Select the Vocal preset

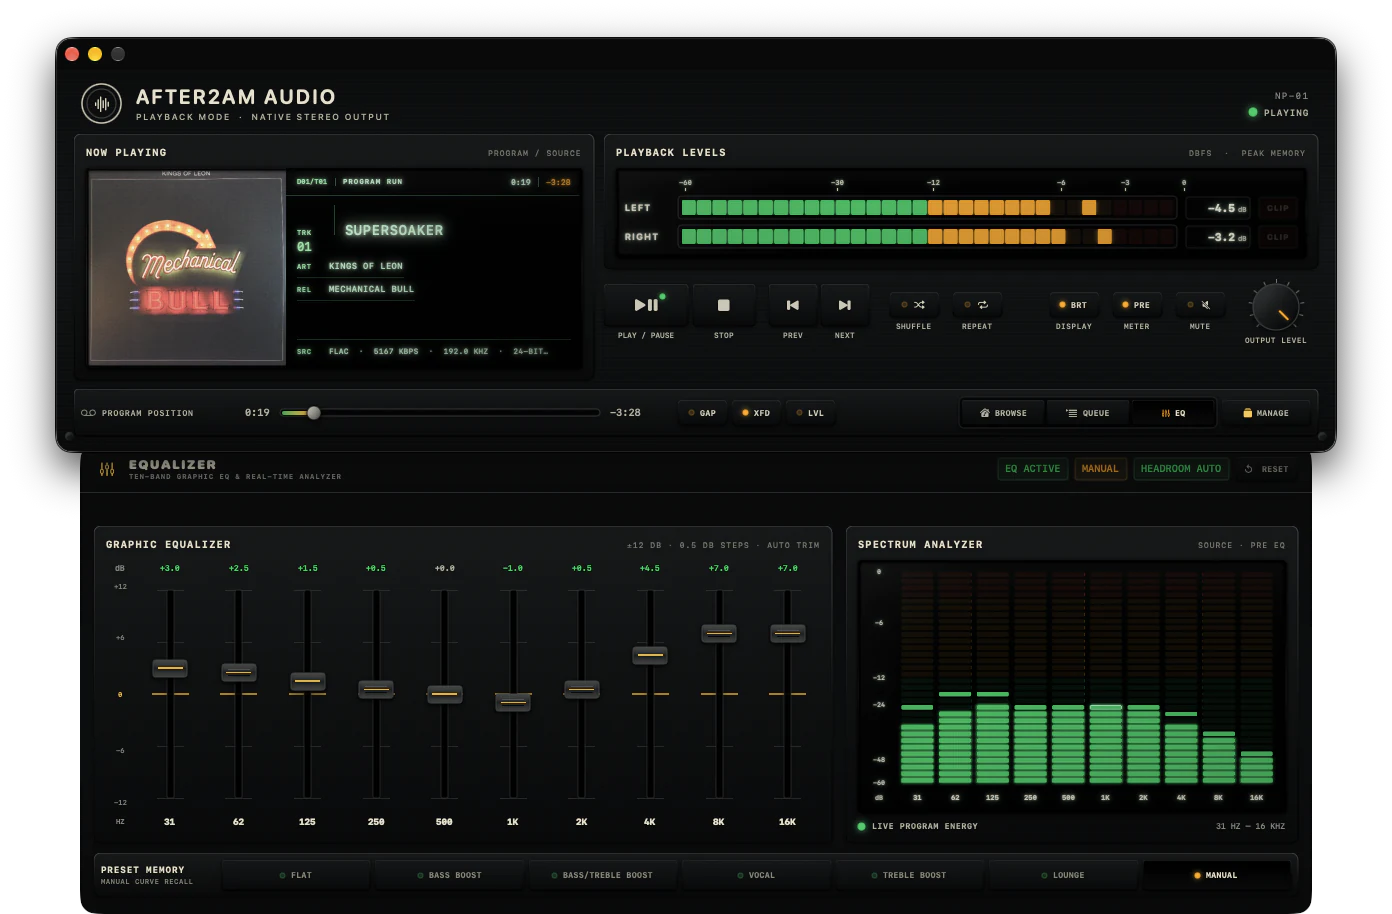(x=756, y=875)
